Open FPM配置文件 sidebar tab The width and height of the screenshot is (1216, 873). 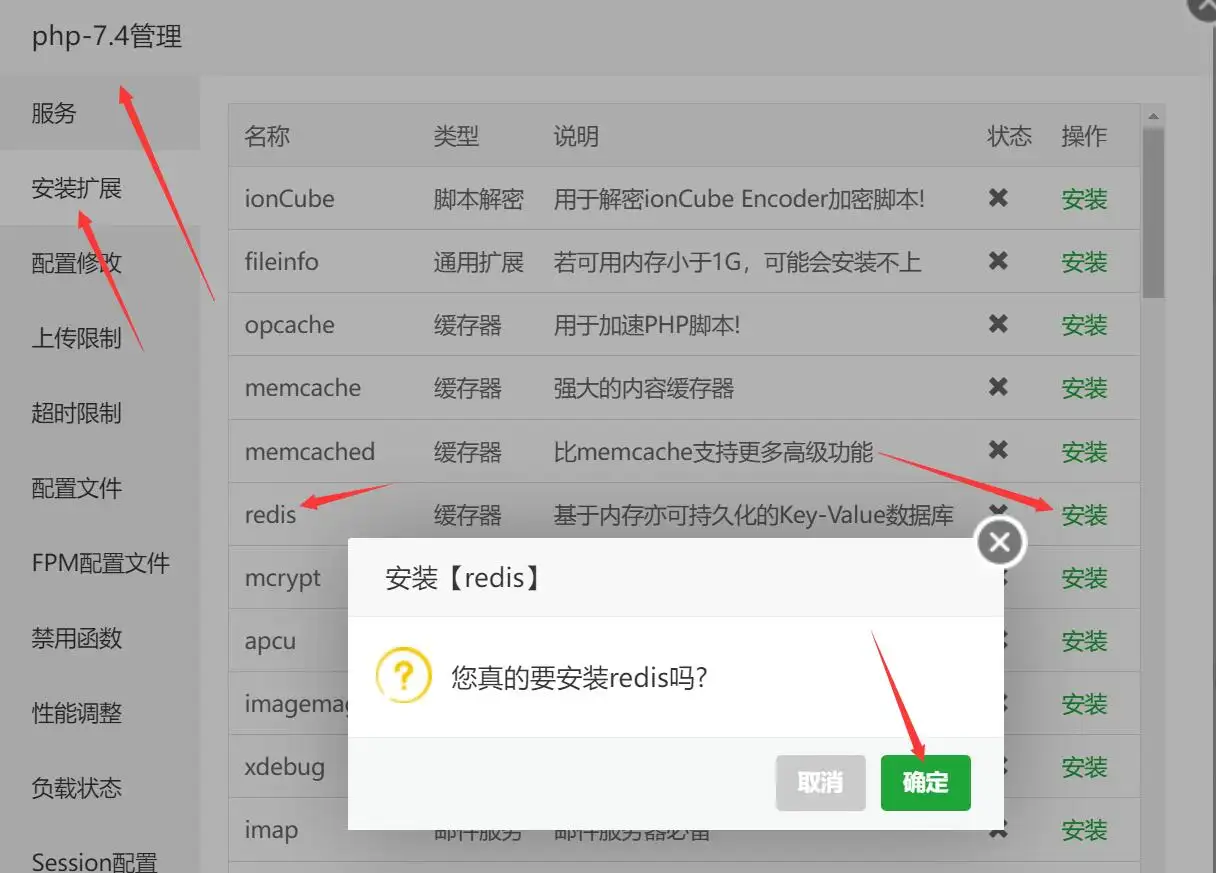point(100,563)
